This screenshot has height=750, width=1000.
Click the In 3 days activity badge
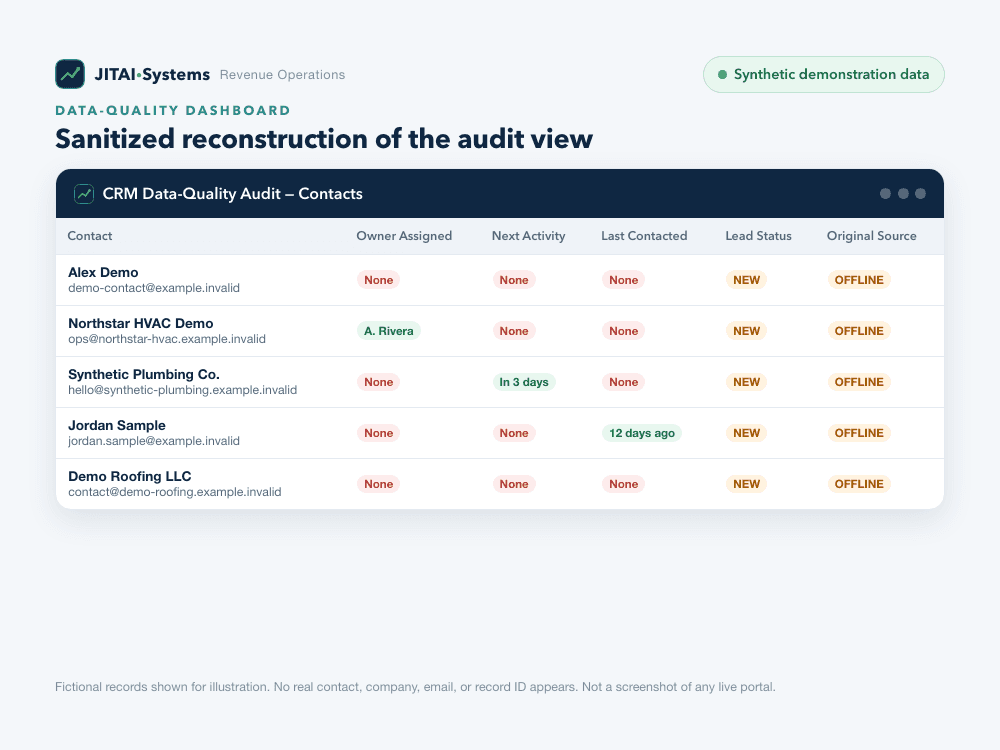(524, 382)
